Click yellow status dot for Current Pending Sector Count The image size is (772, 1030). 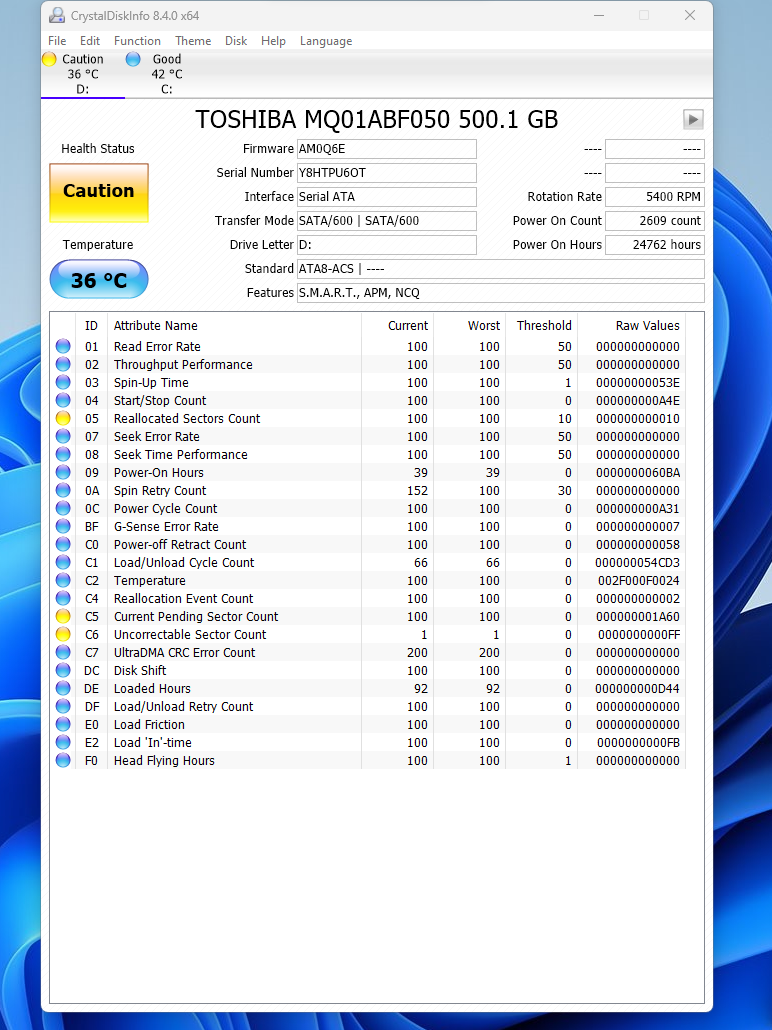[63, 616]
